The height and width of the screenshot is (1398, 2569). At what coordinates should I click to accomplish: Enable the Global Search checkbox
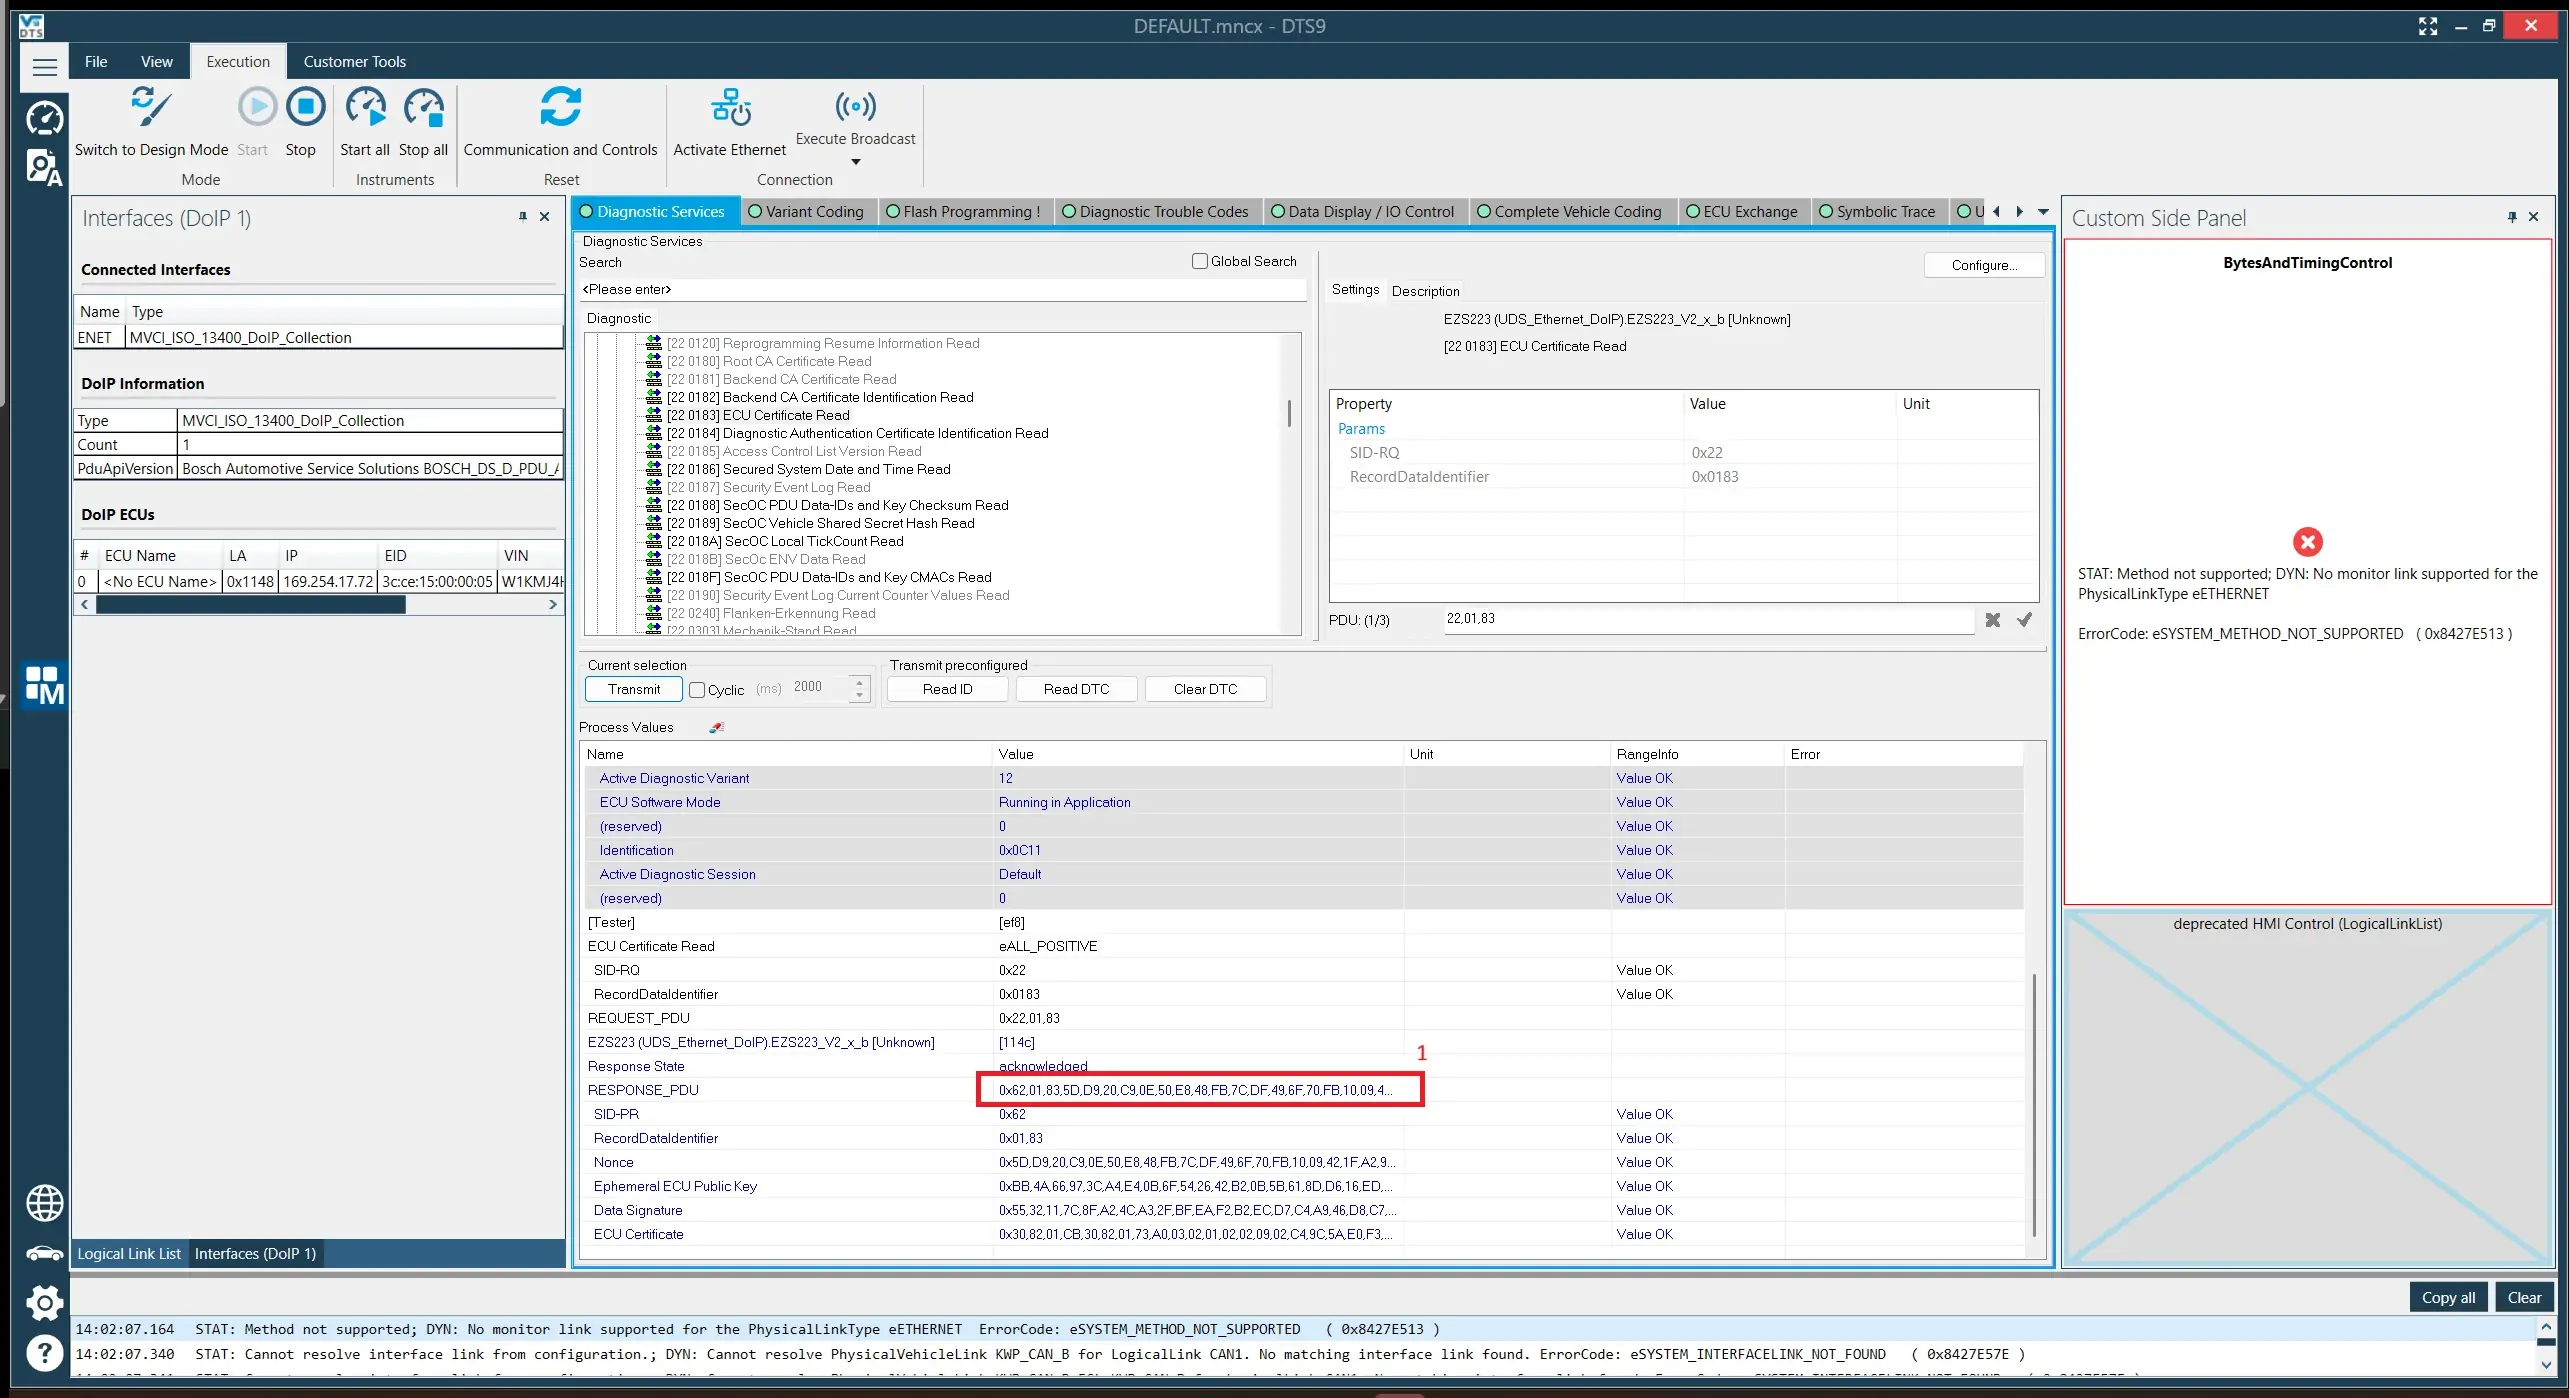pos(1199,261)
